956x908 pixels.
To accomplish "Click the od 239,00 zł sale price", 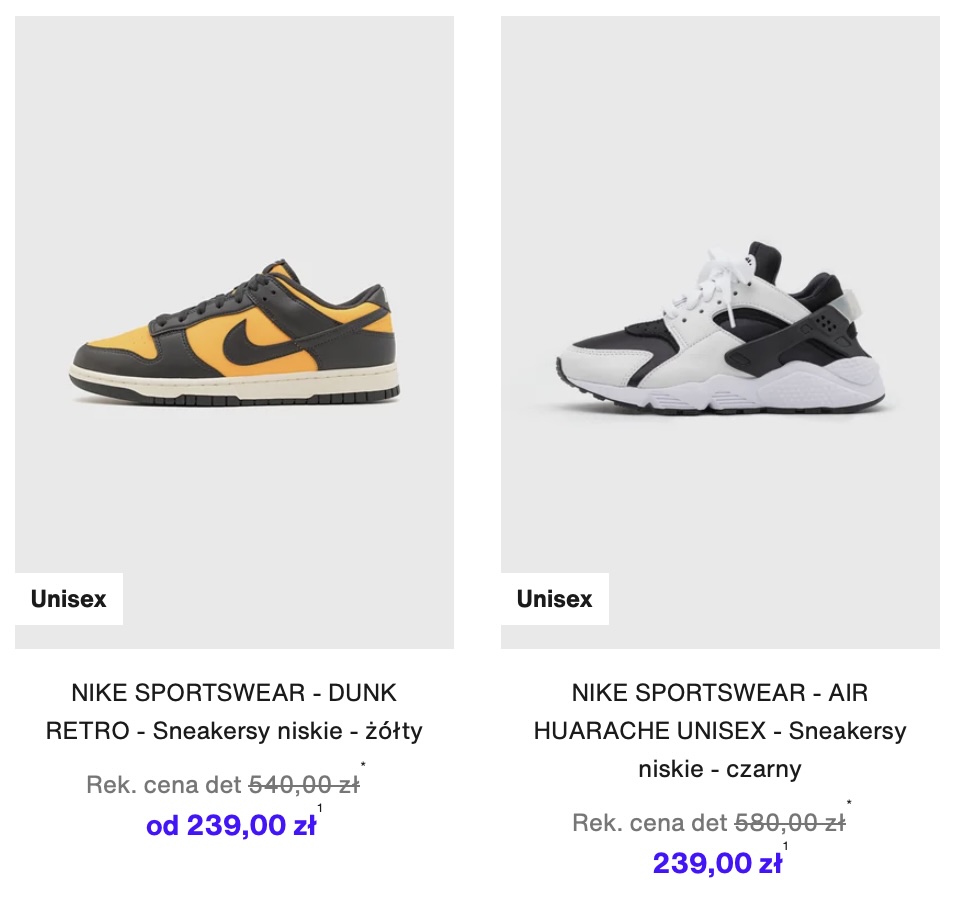I will pos(231,826).
